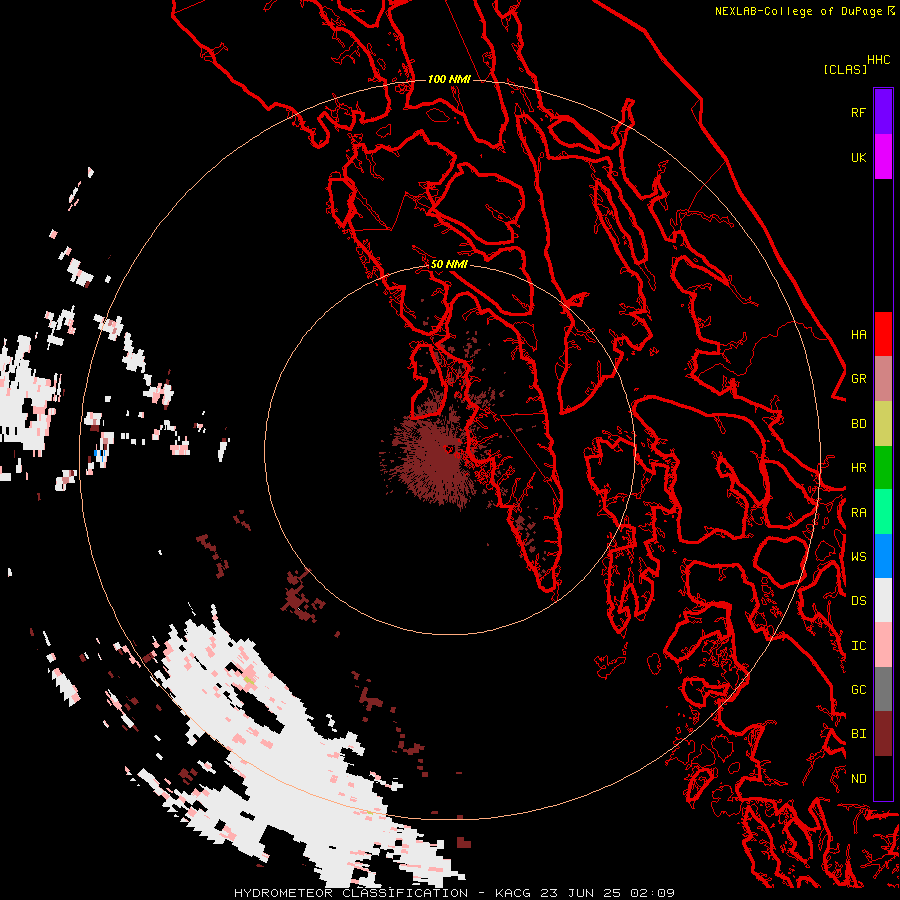Click the BD legend label
The height and width of the screenshot is (900, 900).
(x=858, y=424)
